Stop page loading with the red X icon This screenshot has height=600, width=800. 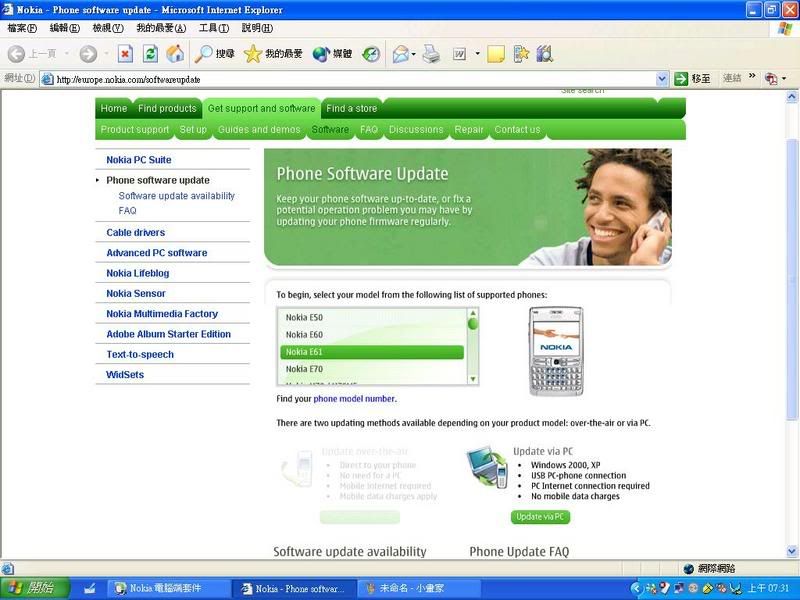tap(125, 54)
